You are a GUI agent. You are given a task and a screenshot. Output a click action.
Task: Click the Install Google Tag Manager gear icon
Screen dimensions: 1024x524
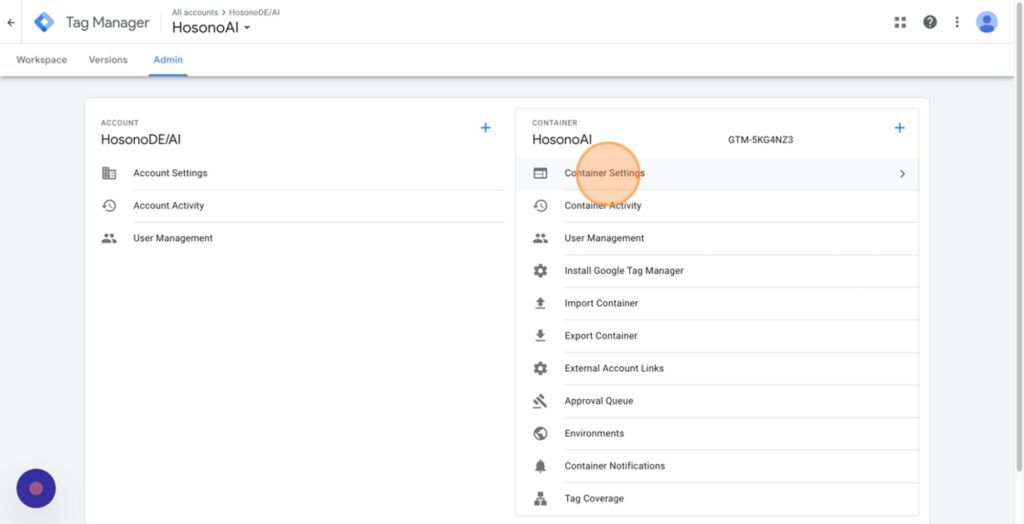540,270
